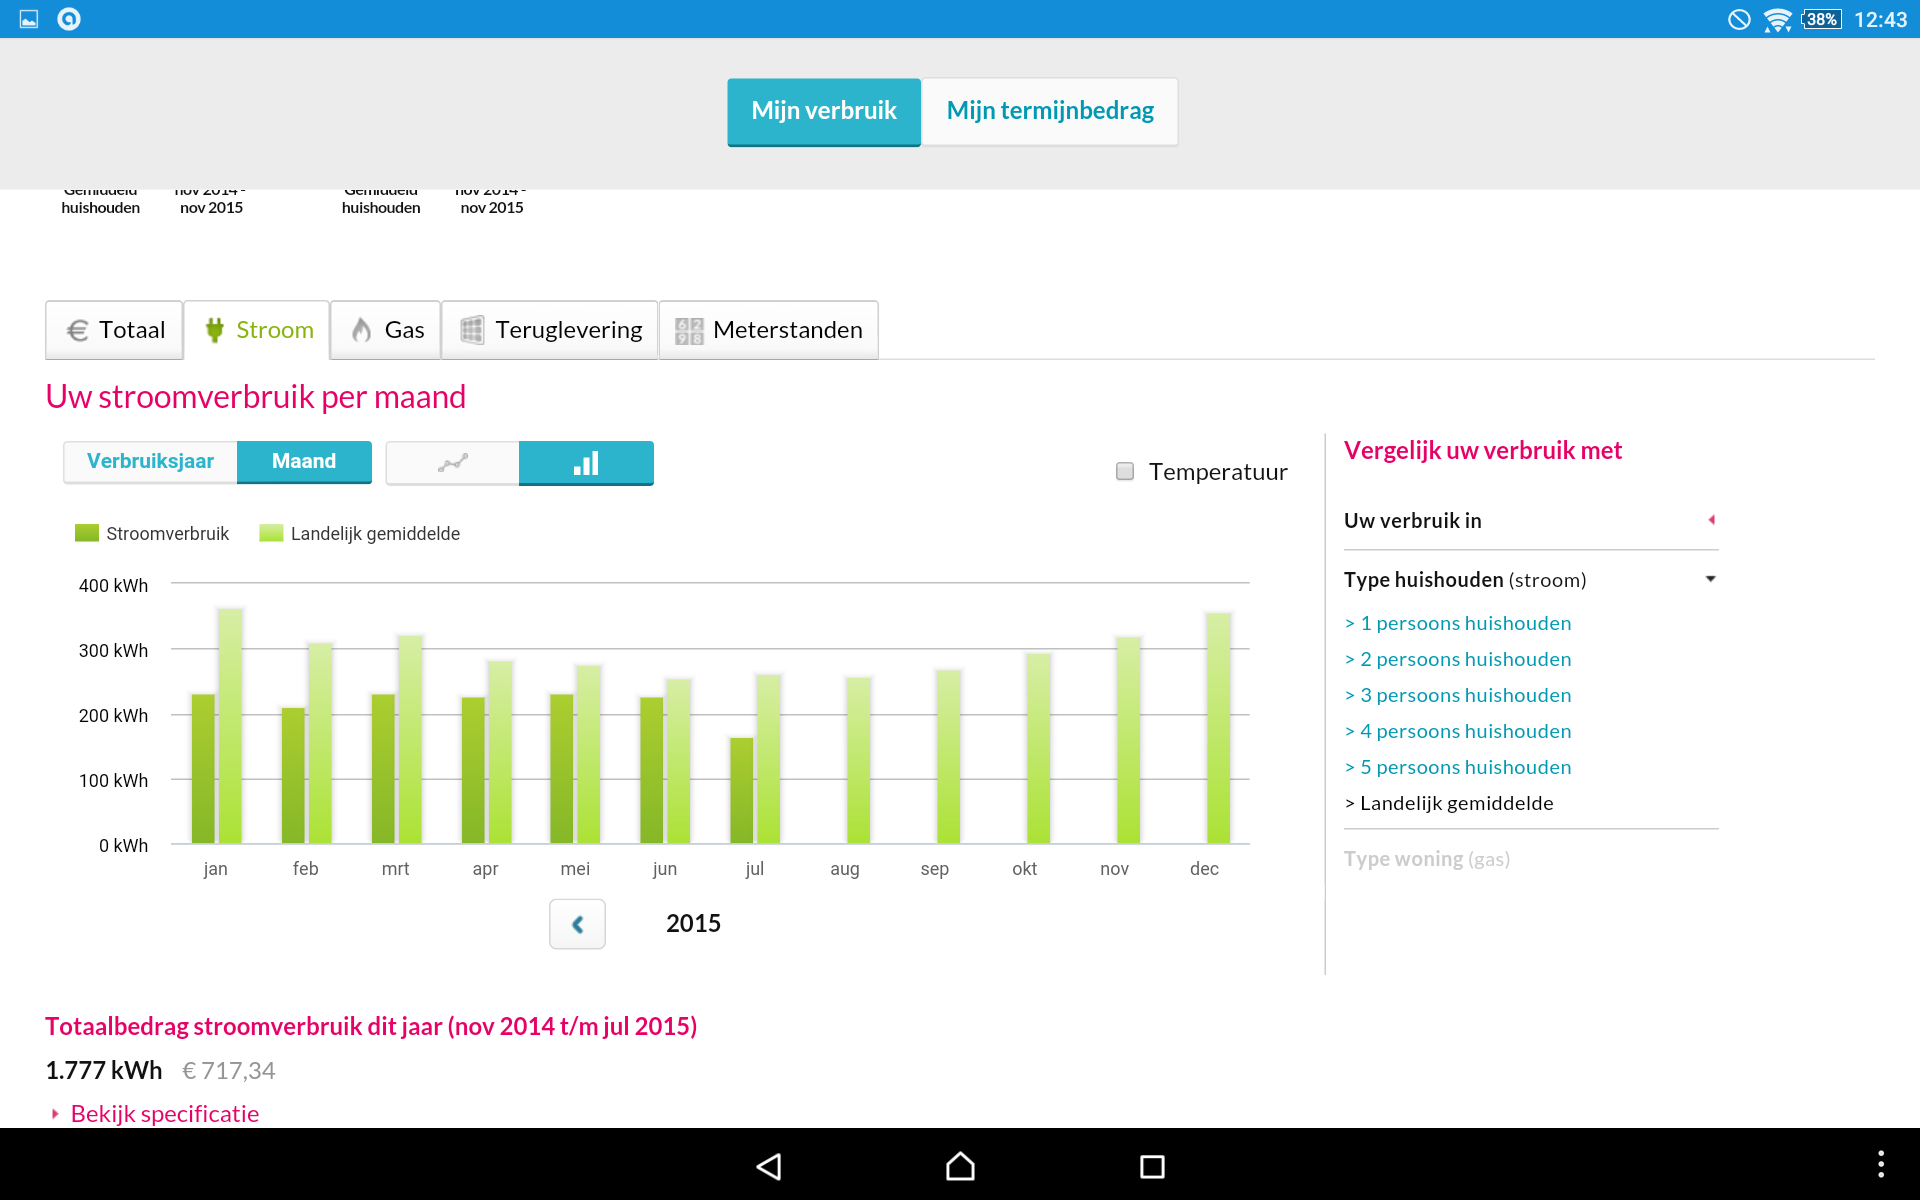Viewport: 1920px width, 1200px height.
Task: Open the Mijn termijnbedrag page
Action: [1049, 111]
